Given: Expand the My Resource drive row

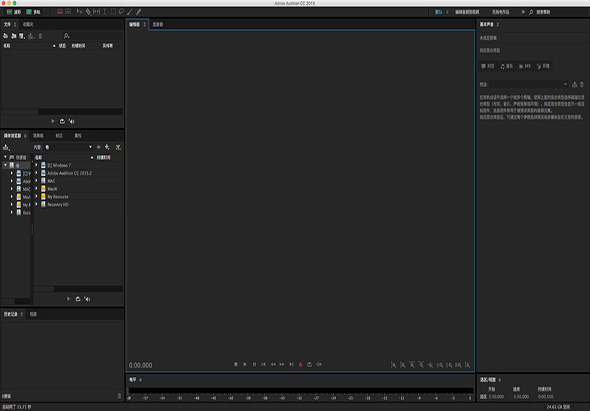Looking at the screenshot, I should click(36, 196).
